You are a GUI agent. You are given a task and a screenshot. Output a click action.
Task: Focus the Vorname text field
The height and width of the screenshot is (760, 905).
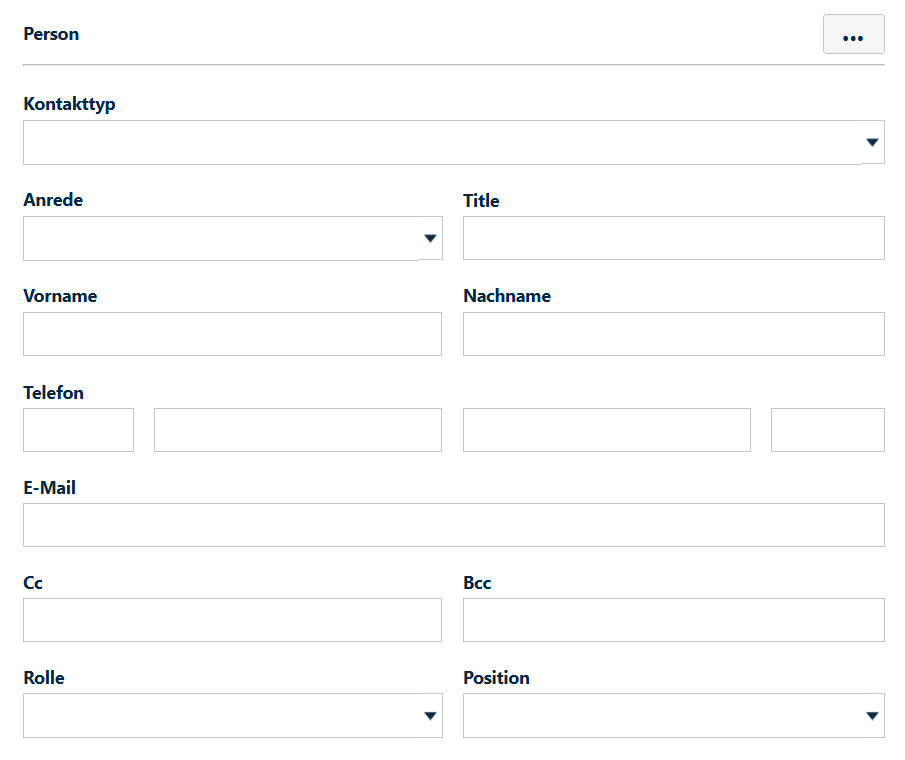pyautogui.click(x=233, y=334)
